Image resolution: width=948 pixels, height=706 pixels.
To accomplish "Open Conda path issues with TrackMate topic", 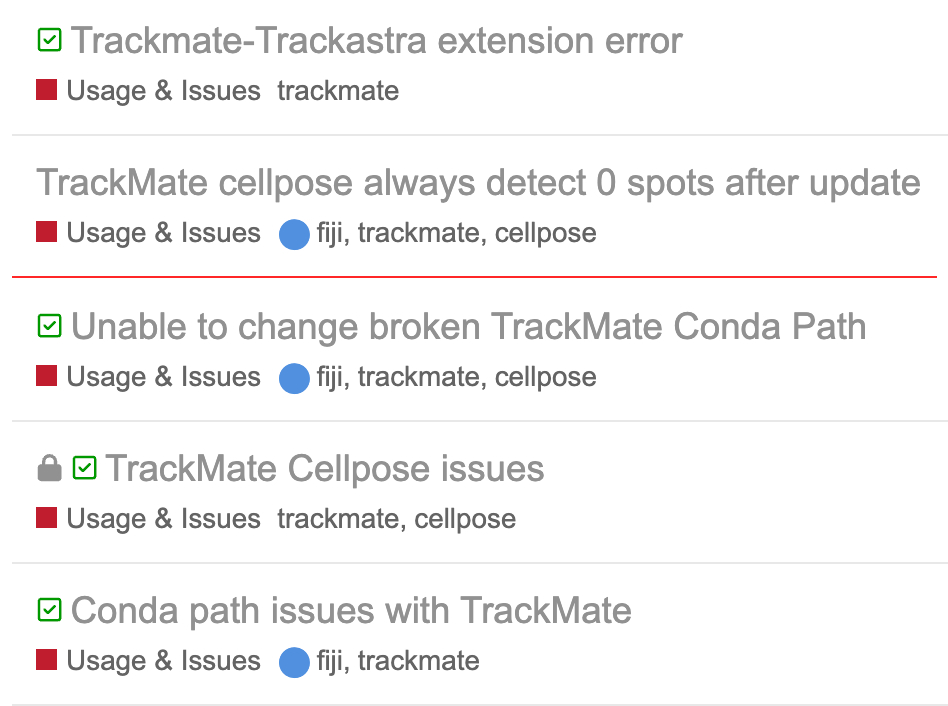I will click(351, 610).
